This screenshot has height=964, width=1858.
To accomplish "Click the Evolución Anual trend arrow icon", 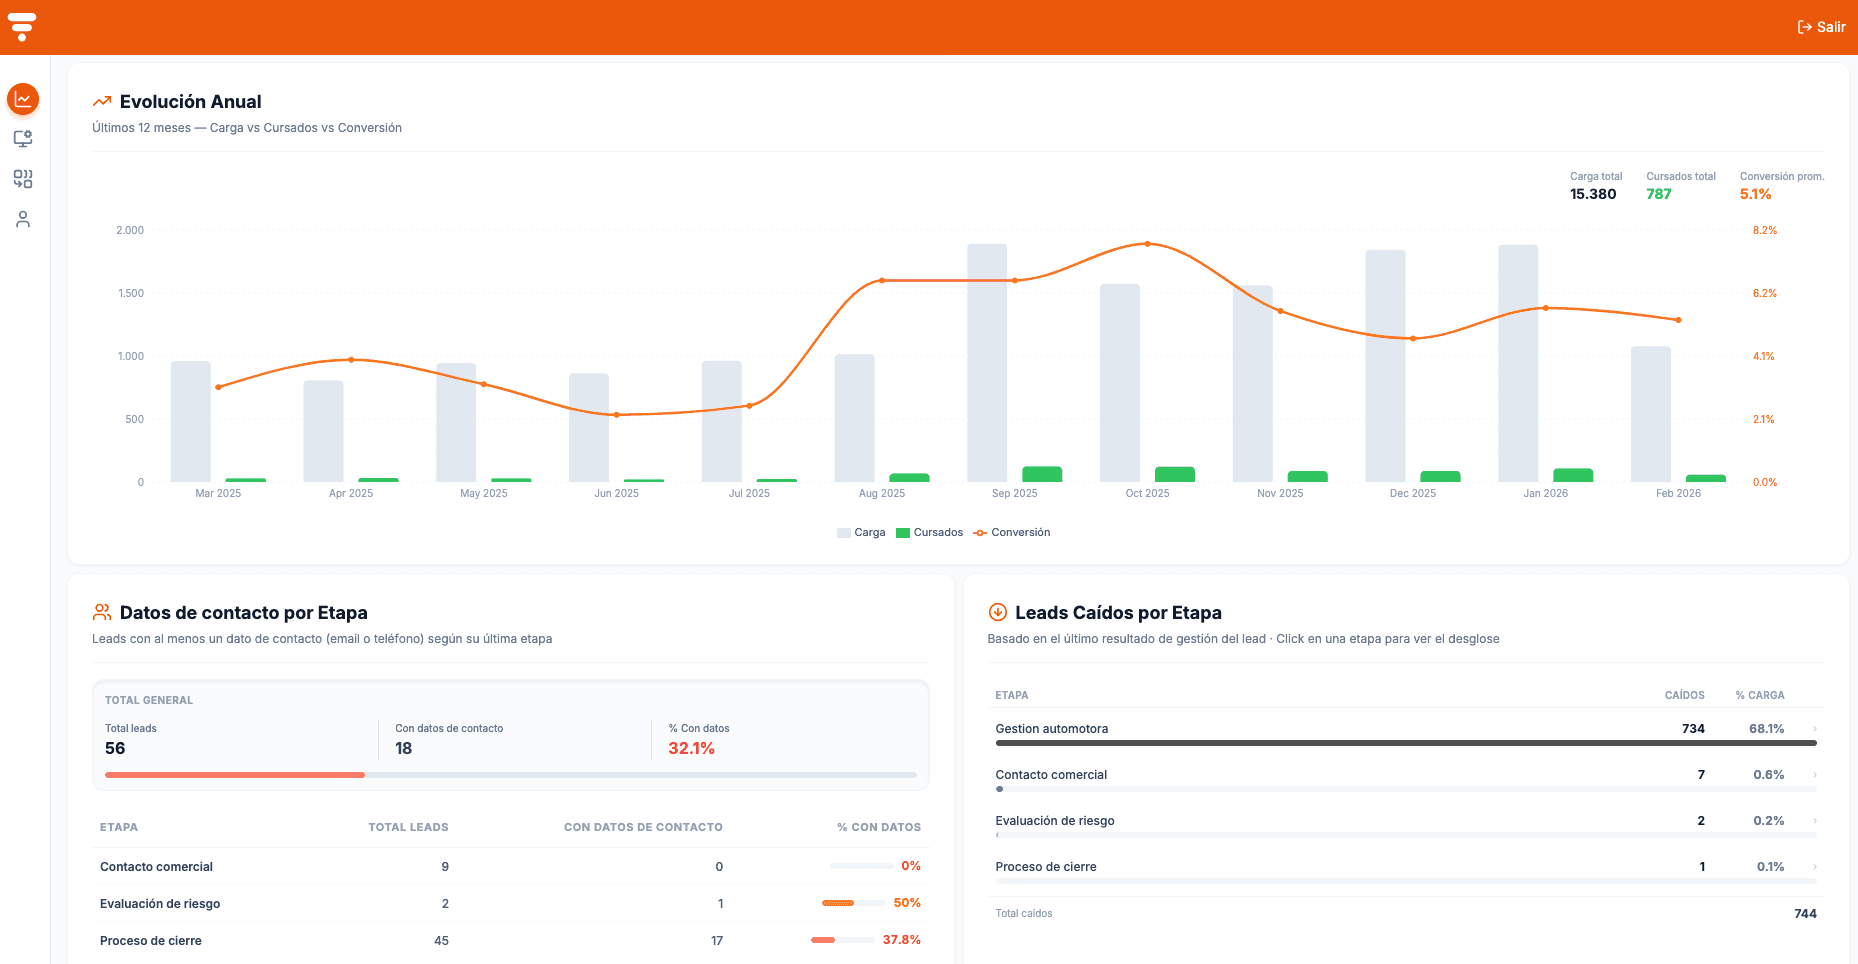I will tap(102, 102).
